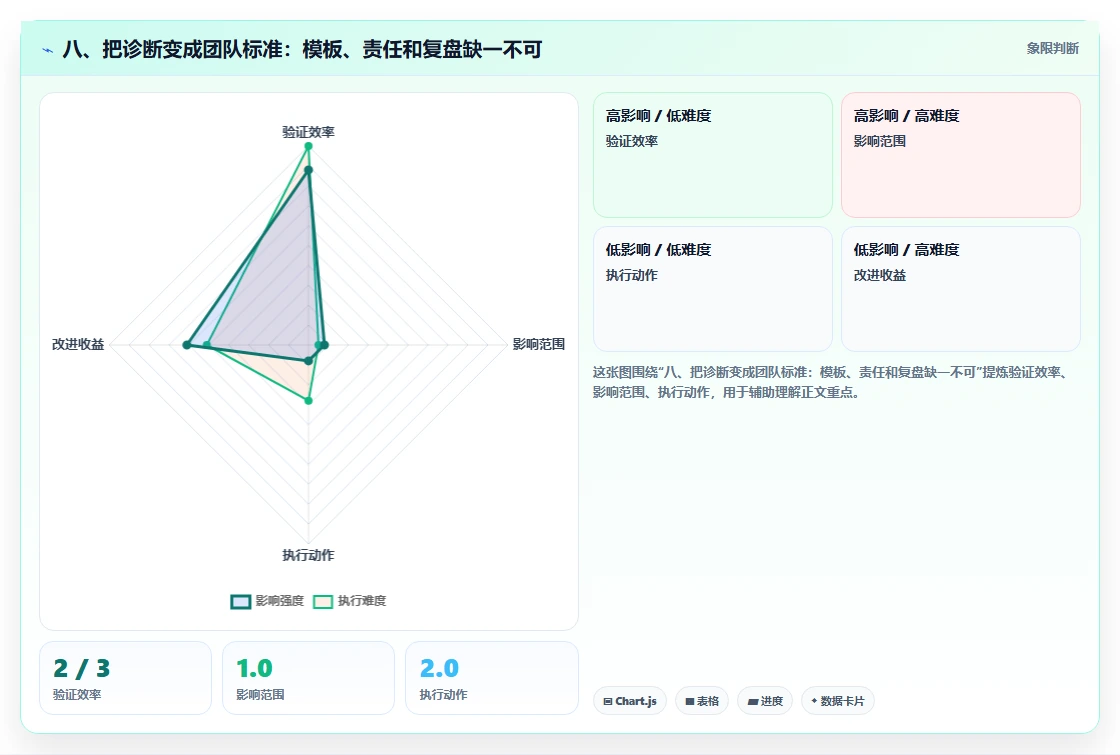The image size is (1120, 755).
Task: Click the 执行动作 axis label on the radar
Action: [x=309, y=555]
